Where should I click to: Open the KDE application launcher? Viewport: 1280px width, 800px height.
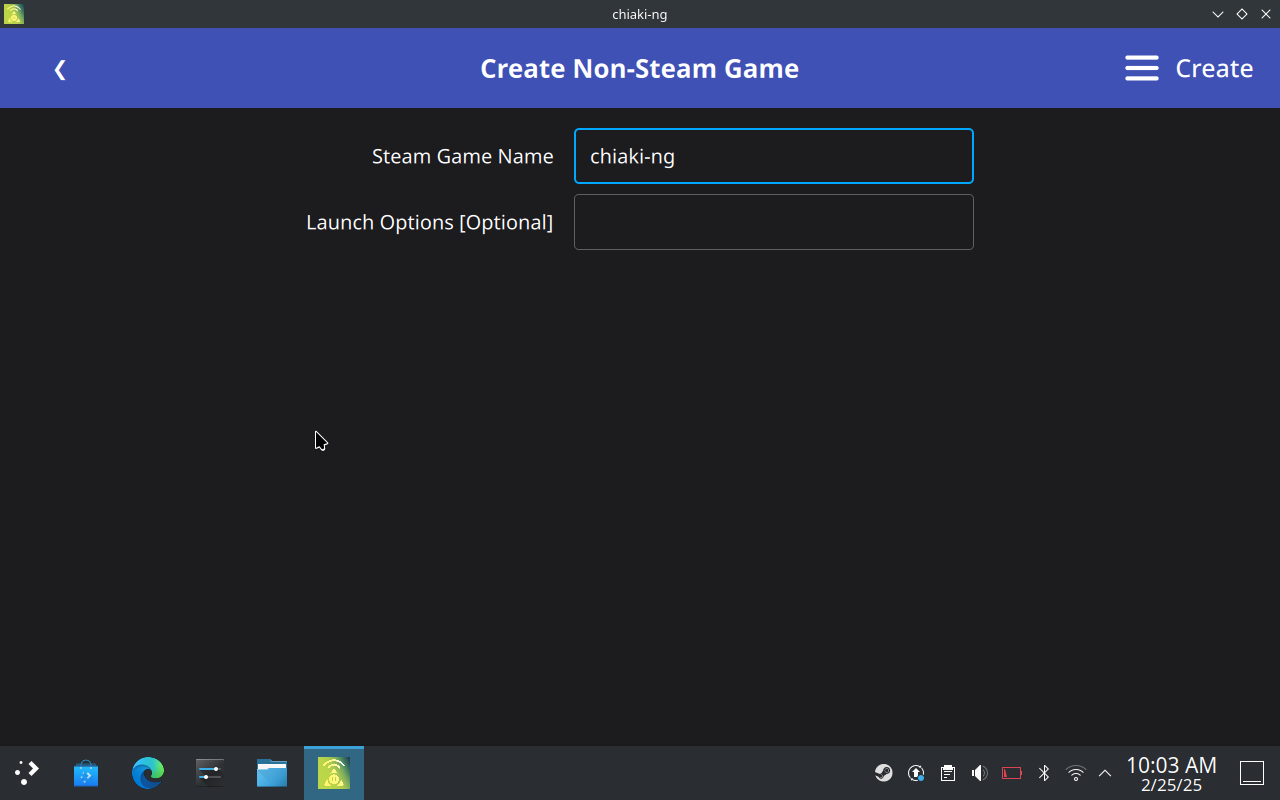pos(26,772)
